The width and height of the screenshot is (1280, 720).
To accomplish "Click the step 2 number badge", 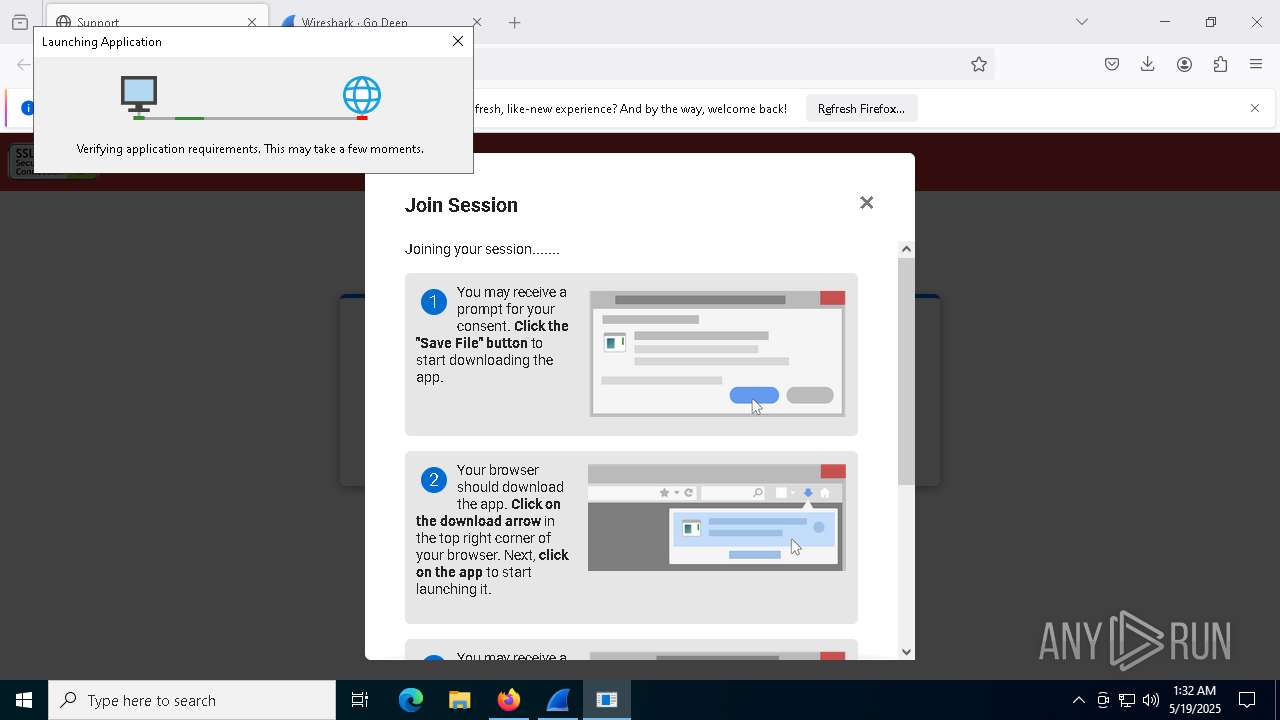I will tap(434, 480).
